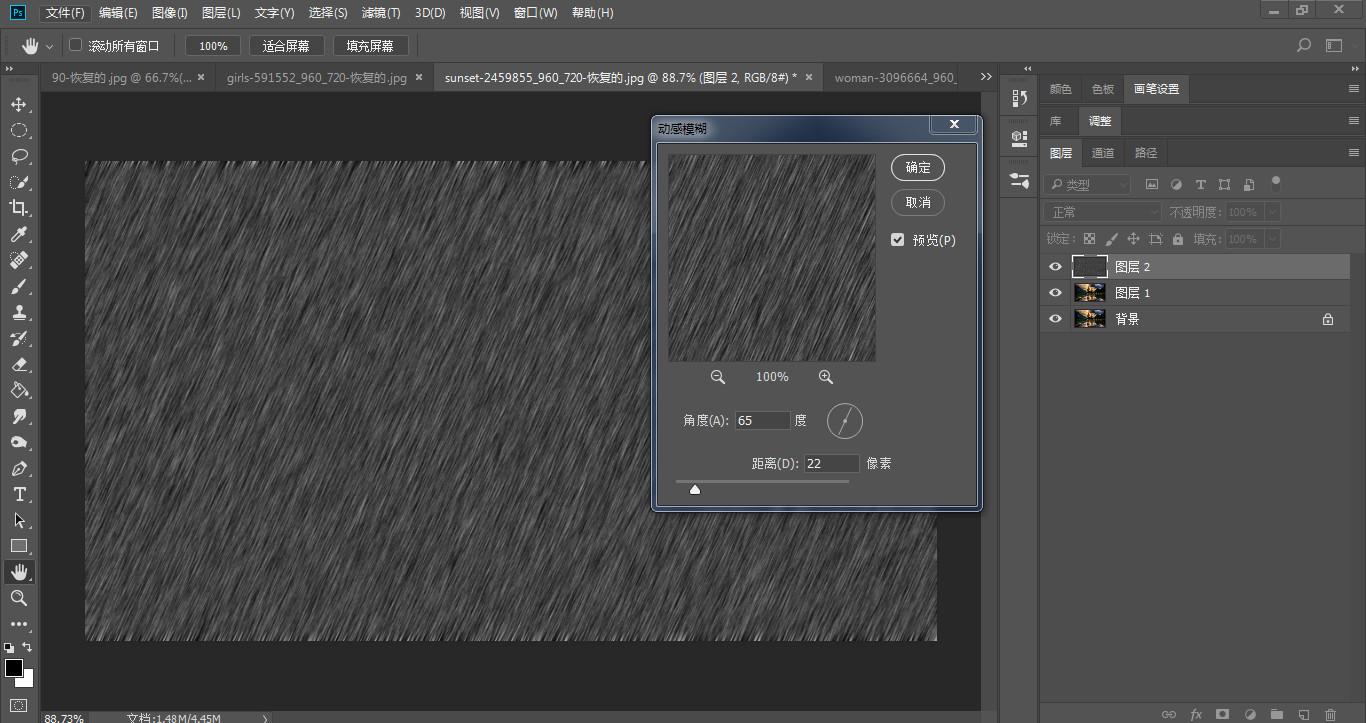Uncheck the 预览(P) preview checkbox

[897, 240]
